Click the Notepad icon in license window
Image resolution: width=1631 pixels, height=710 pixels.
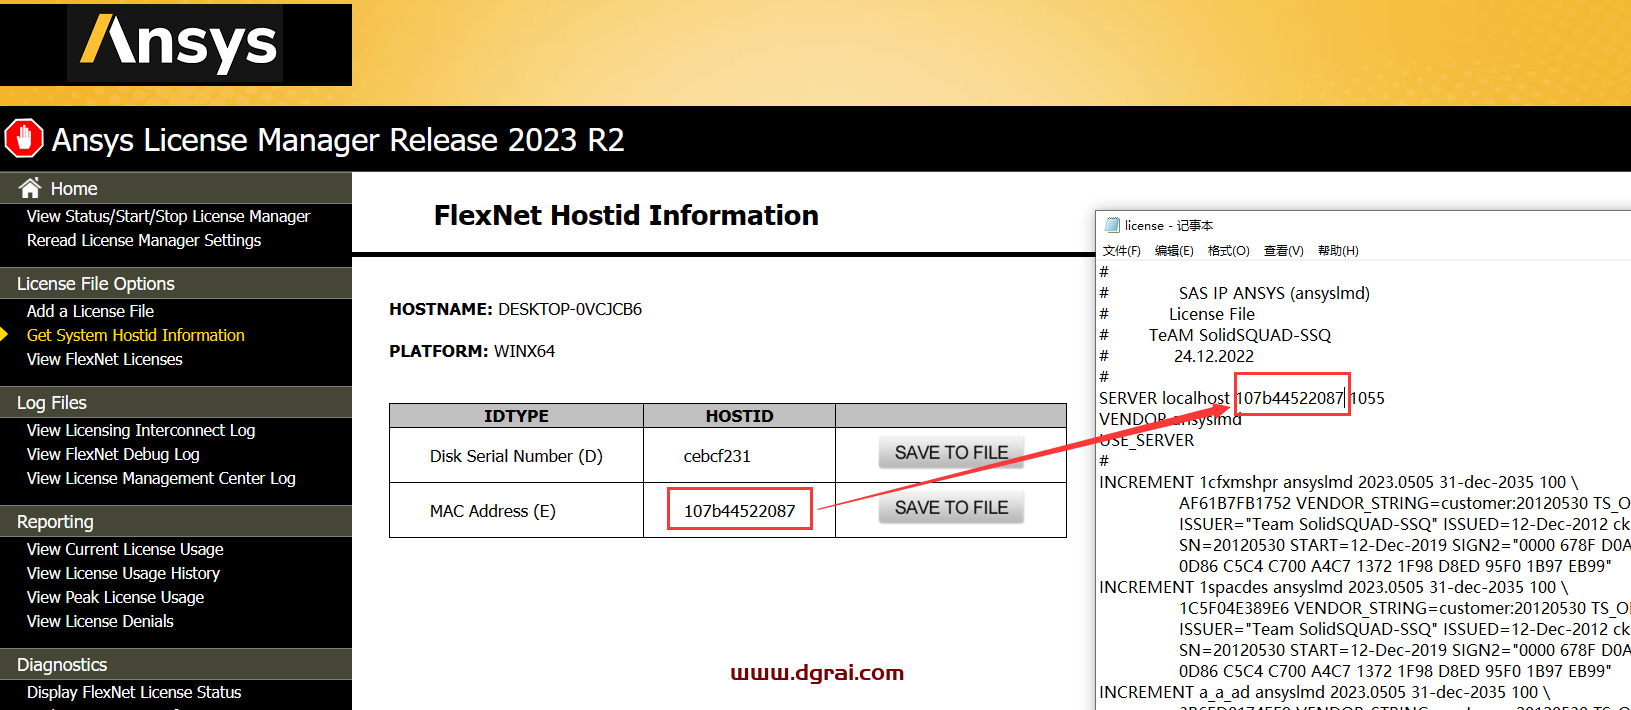[1112, 225]
